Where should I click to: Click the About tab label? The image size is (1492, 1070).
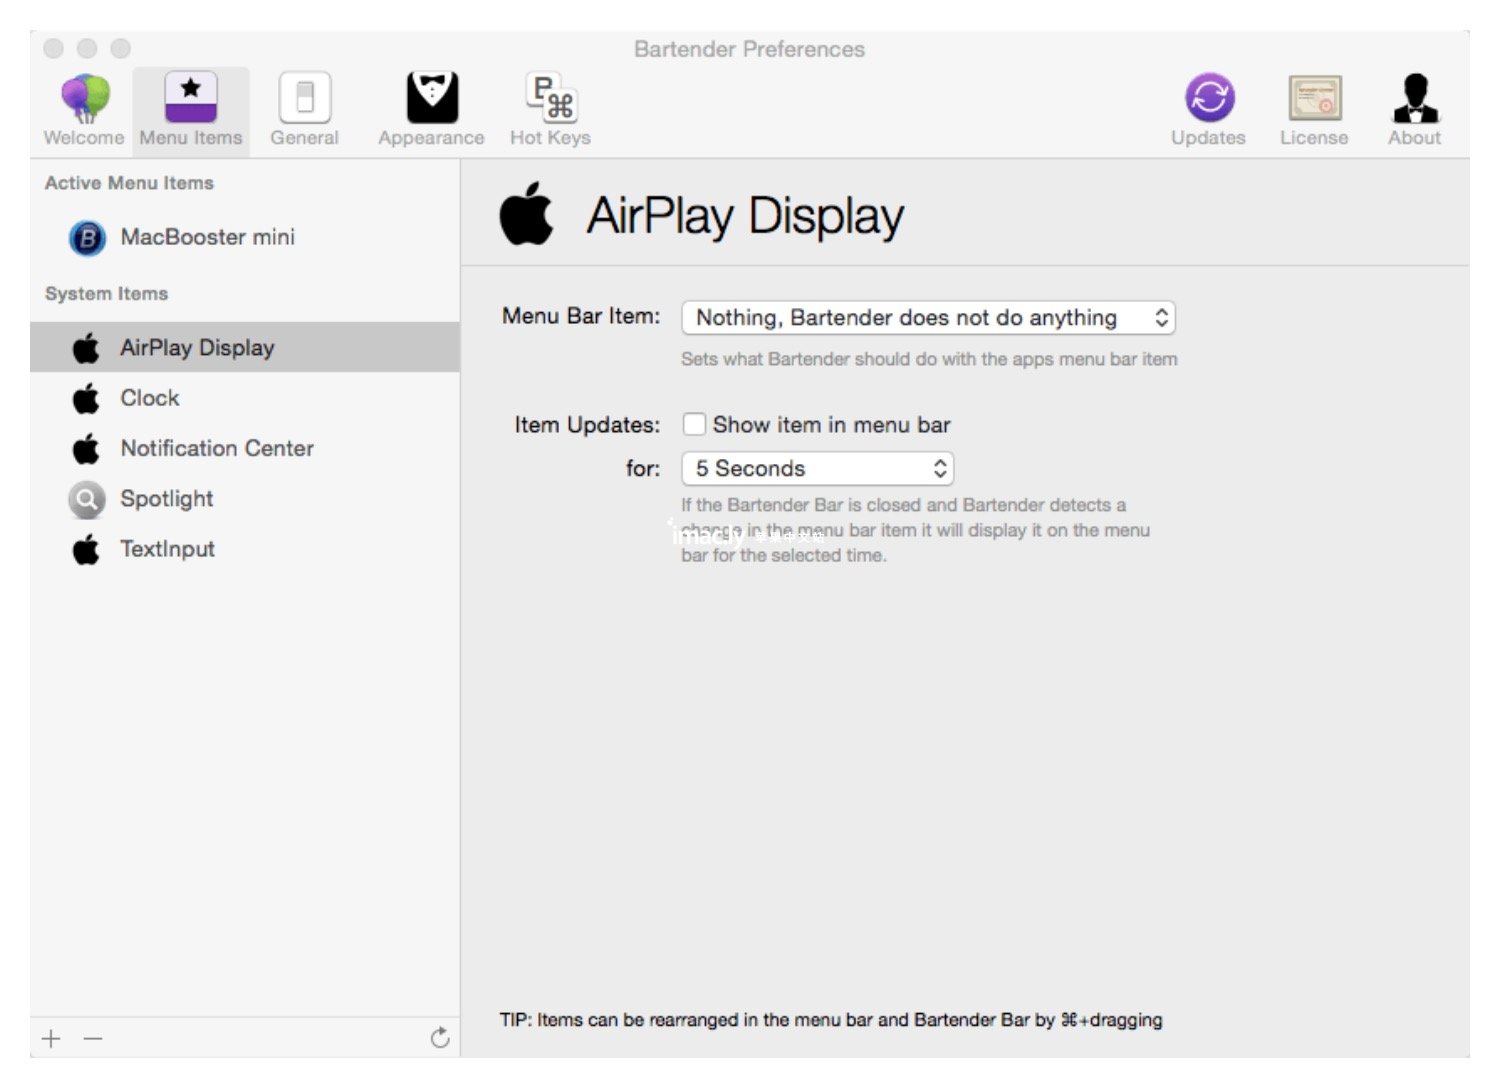coord(1414,138)
